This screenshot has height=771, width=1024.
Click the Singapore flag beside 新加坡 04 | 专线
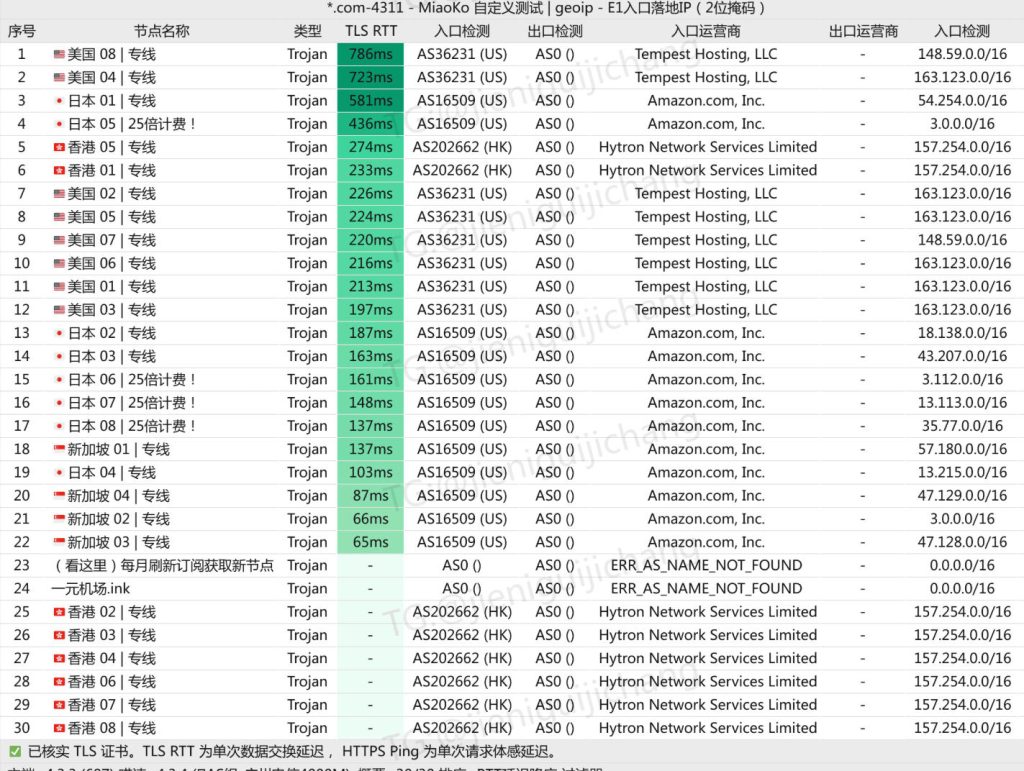[x=59, y=496]
